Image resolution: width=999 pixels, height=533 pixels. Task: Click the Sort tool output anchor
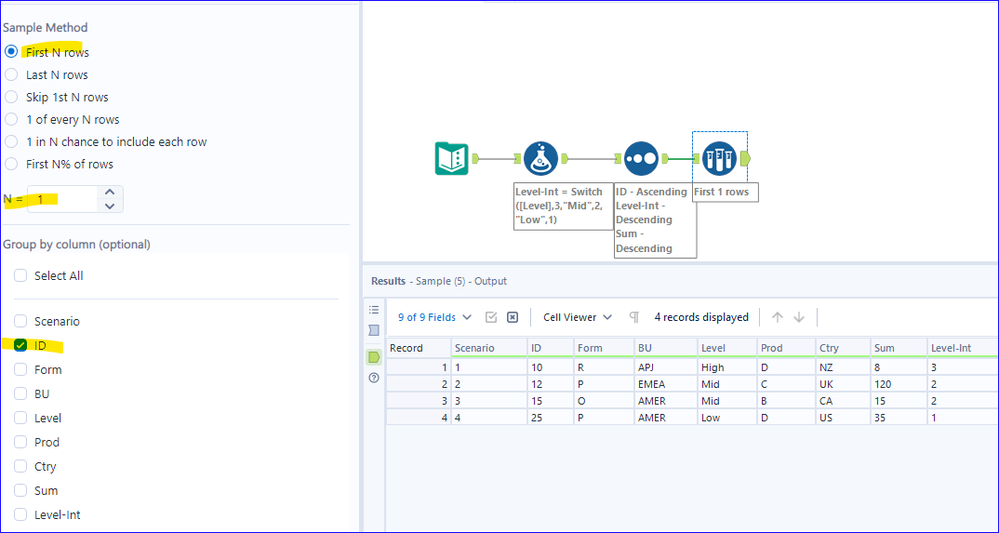666,158
